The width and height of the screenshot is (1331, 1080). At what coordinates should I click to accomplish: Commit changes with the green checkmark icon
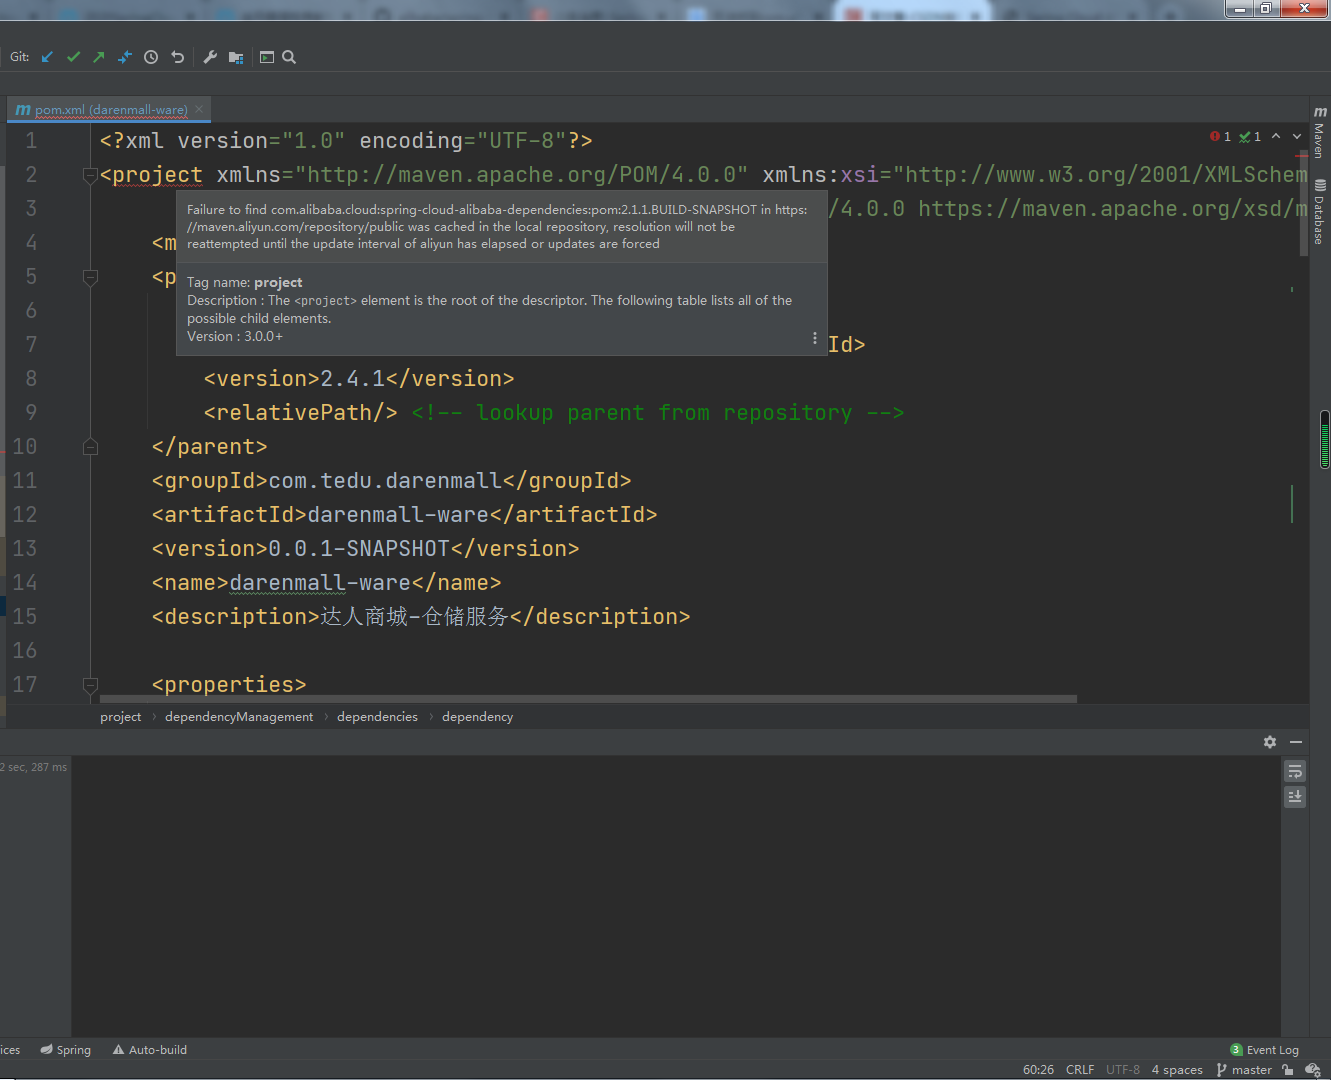point(73,57)
